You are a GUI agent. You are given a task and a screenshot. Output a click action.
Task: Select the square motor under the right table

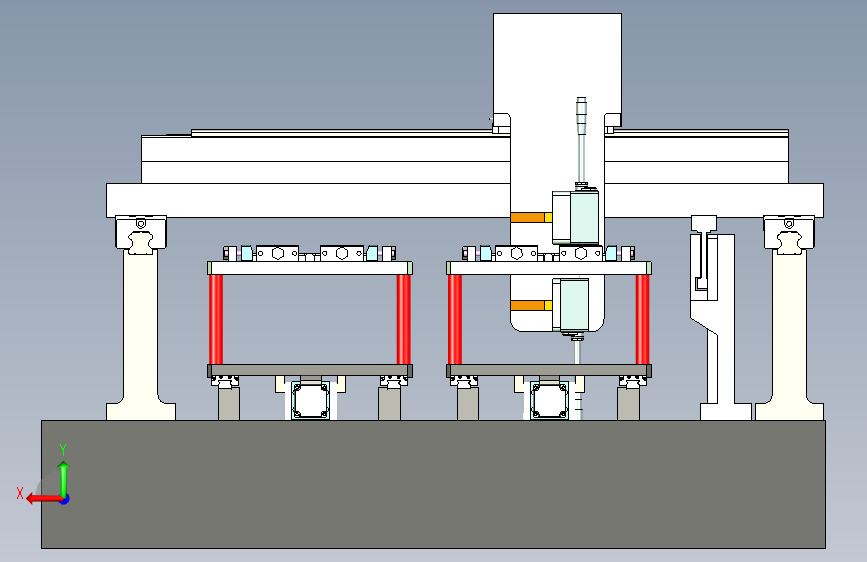point(549,400)
